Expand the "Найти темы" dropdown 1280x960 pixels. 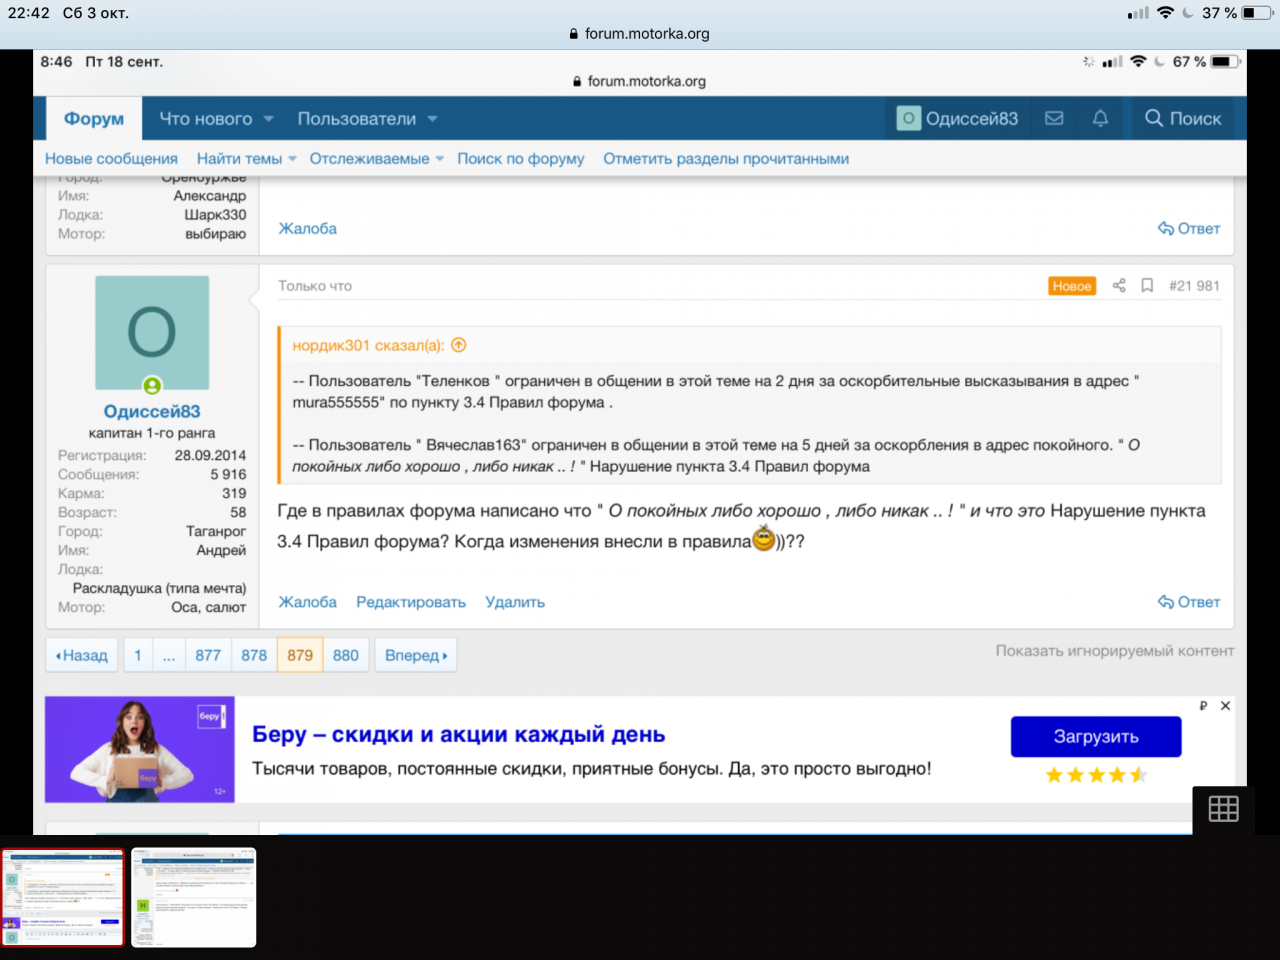[x=292, y=159]
